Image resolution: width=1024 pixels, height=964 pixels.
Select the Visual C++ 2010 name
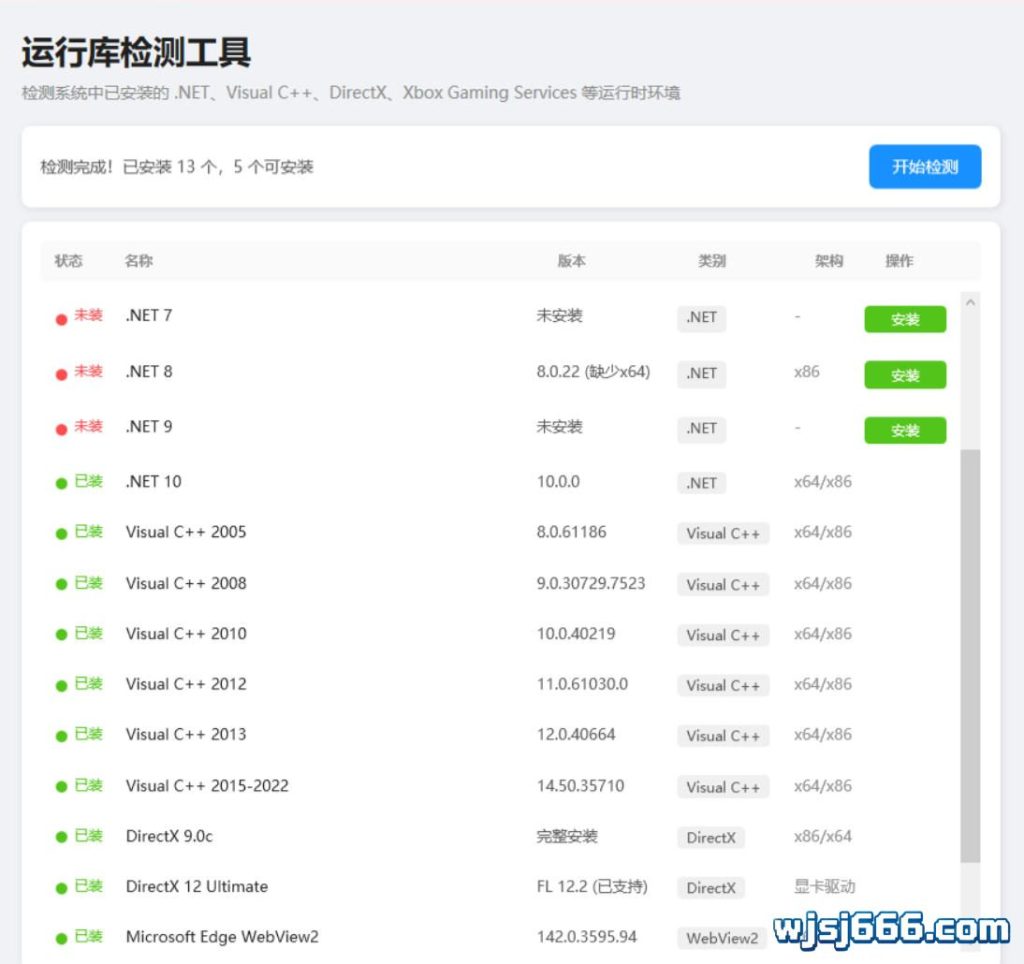(186, 634)
